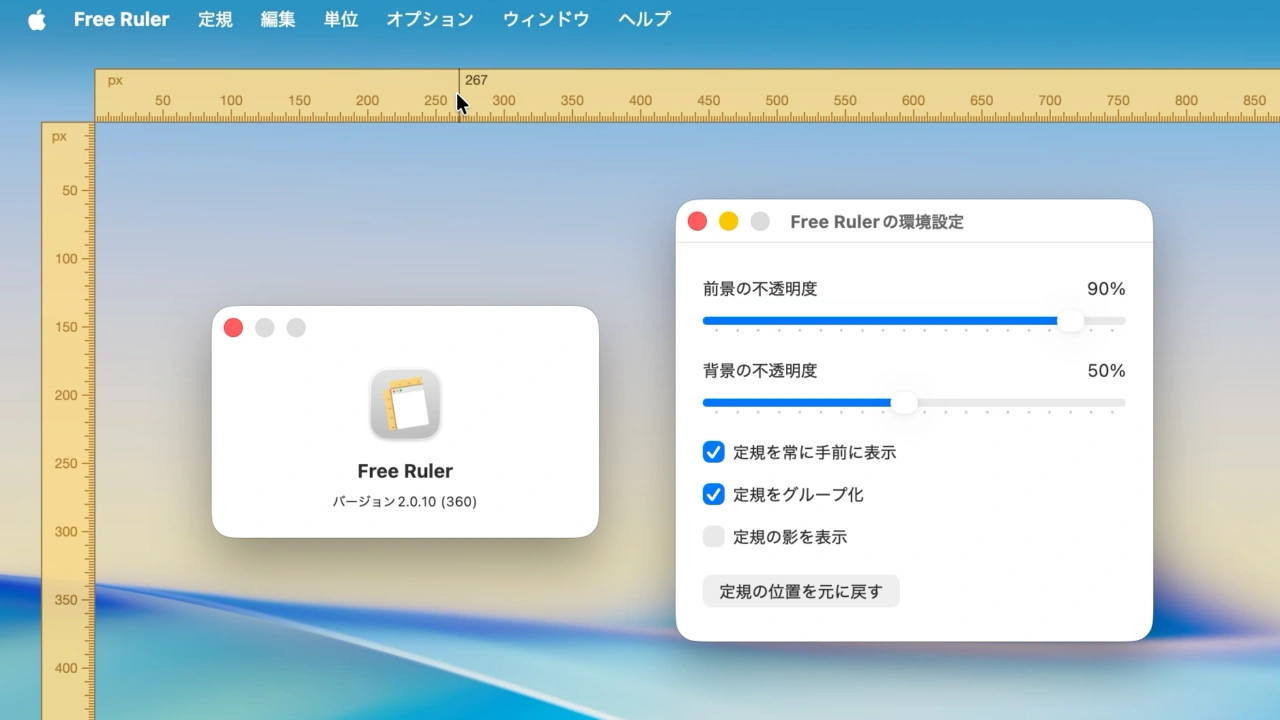Viewport: 1280px width, 720px height.
Task: Uncheck 定規をグループ化 checkbox
Action: [x=713, y=494]
